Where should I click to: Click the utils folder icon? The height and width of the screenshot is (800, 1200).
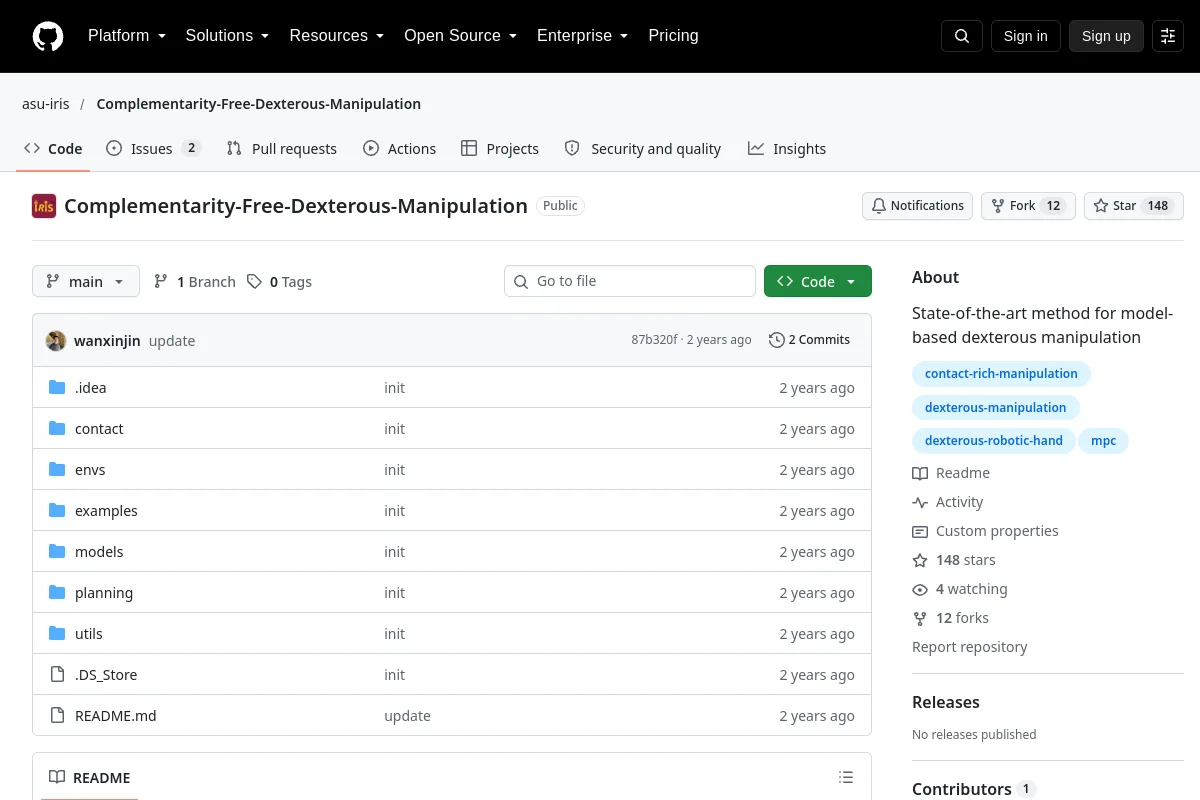[57, 633]
